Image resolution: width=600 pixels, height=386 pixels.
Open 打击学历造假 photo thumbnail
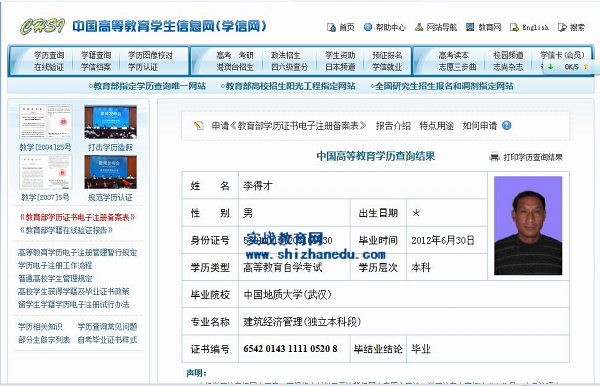[x=111, y=122]
